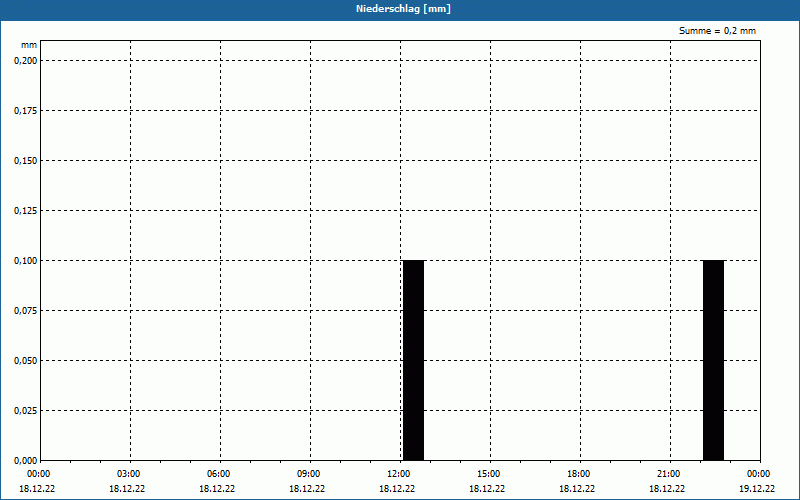Click the precipitation bar after 21:00
The width and height of the screenshot is (800, 500).
click(713, 360)
